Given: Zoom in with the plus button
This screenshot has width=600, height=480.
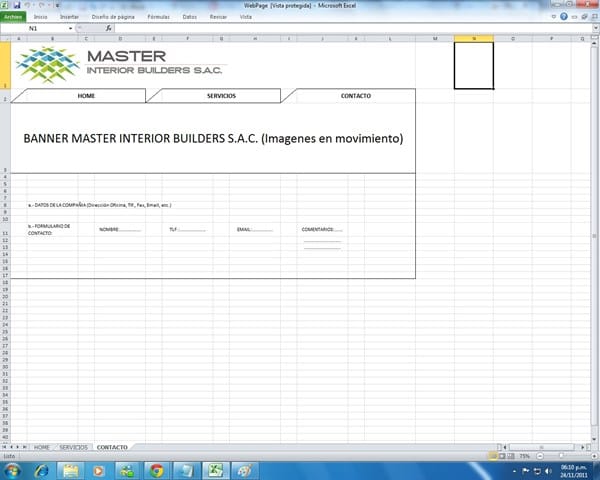Looking at the screenshot, I should tap(595, 456).
